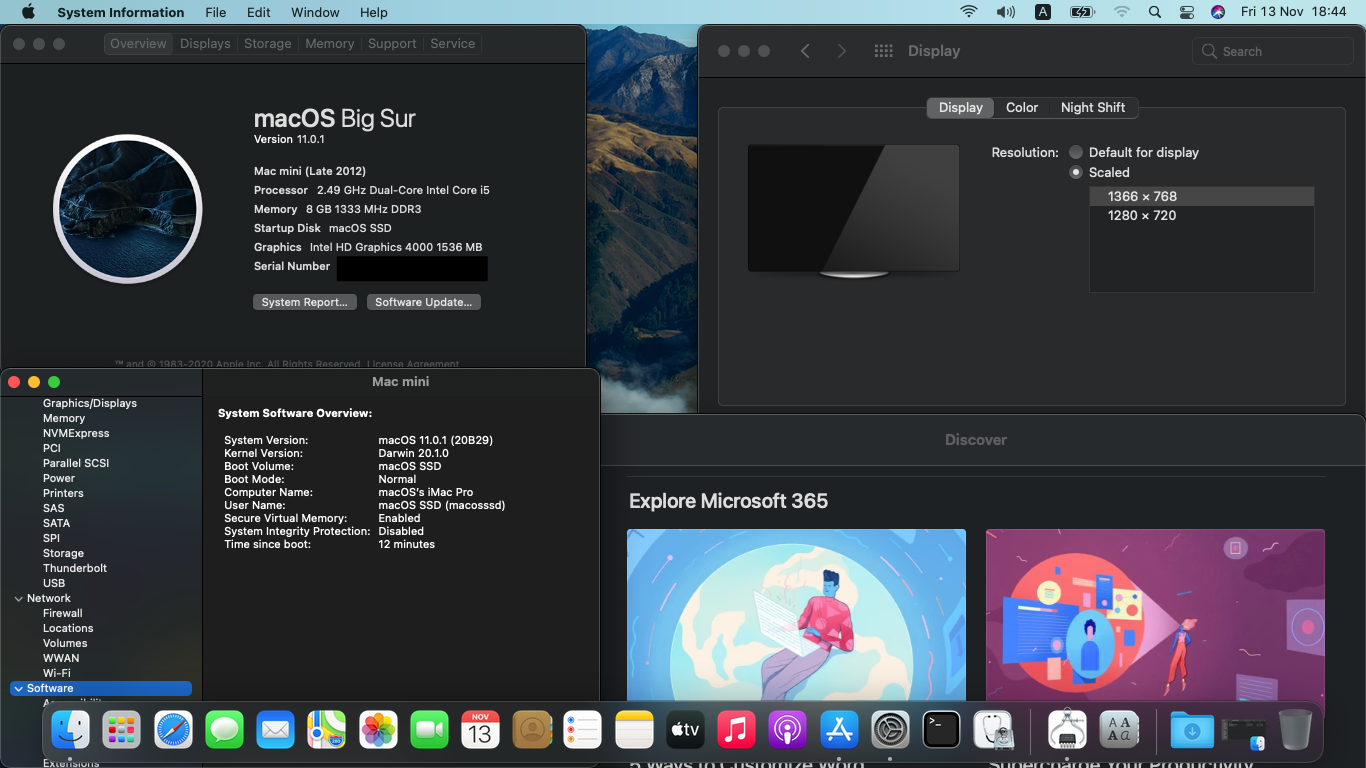Image resolution: width=1366 pixels, height=768 pixels.
Task: Open the Window menu
Action: [315, 12]
